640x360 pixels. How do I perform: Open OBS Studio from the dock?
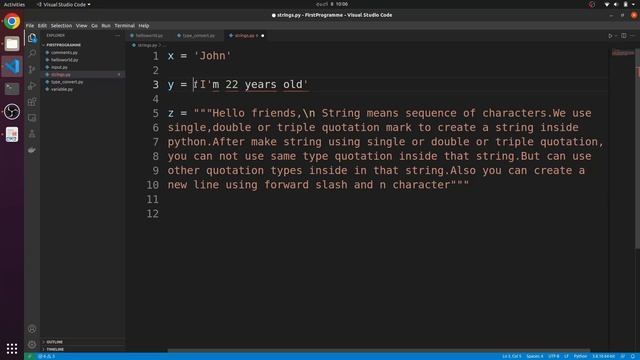tap(12, 111)
